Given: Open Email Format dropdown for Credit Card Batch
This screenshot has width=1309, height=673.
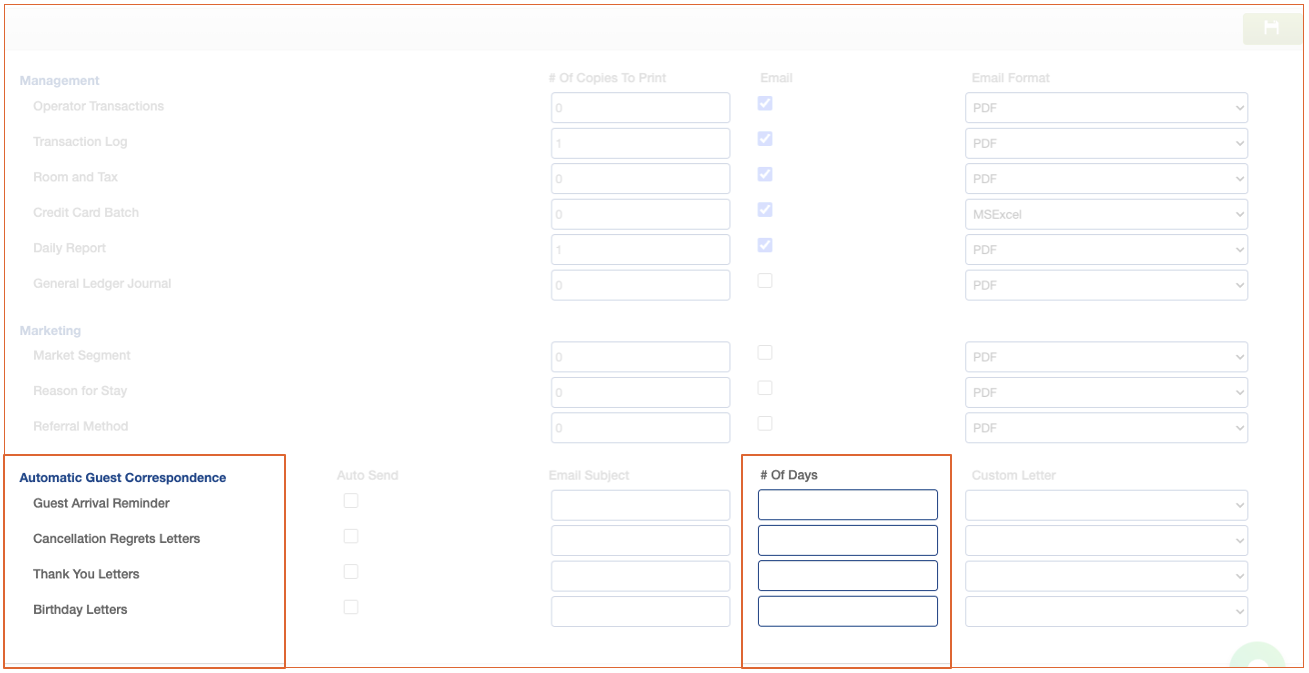Looking at the screenshot, I should 1106,214.
